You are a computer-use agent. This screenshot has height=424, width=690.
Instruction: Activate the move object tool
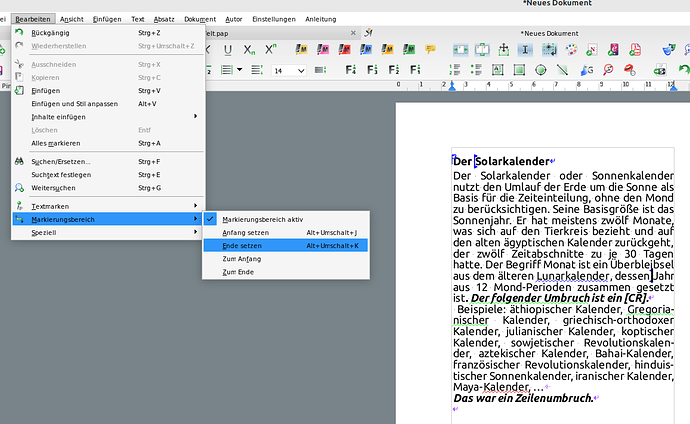click(x=503, y=50)
